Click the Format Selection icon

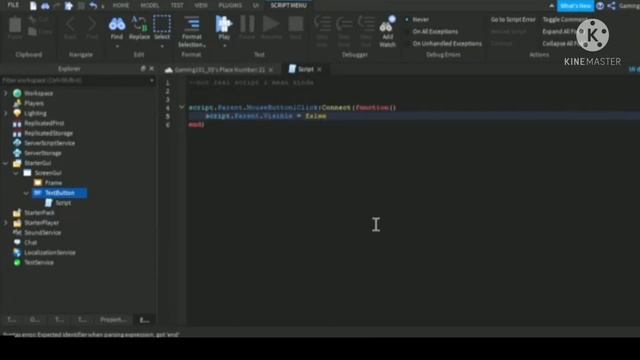(191, 24)
